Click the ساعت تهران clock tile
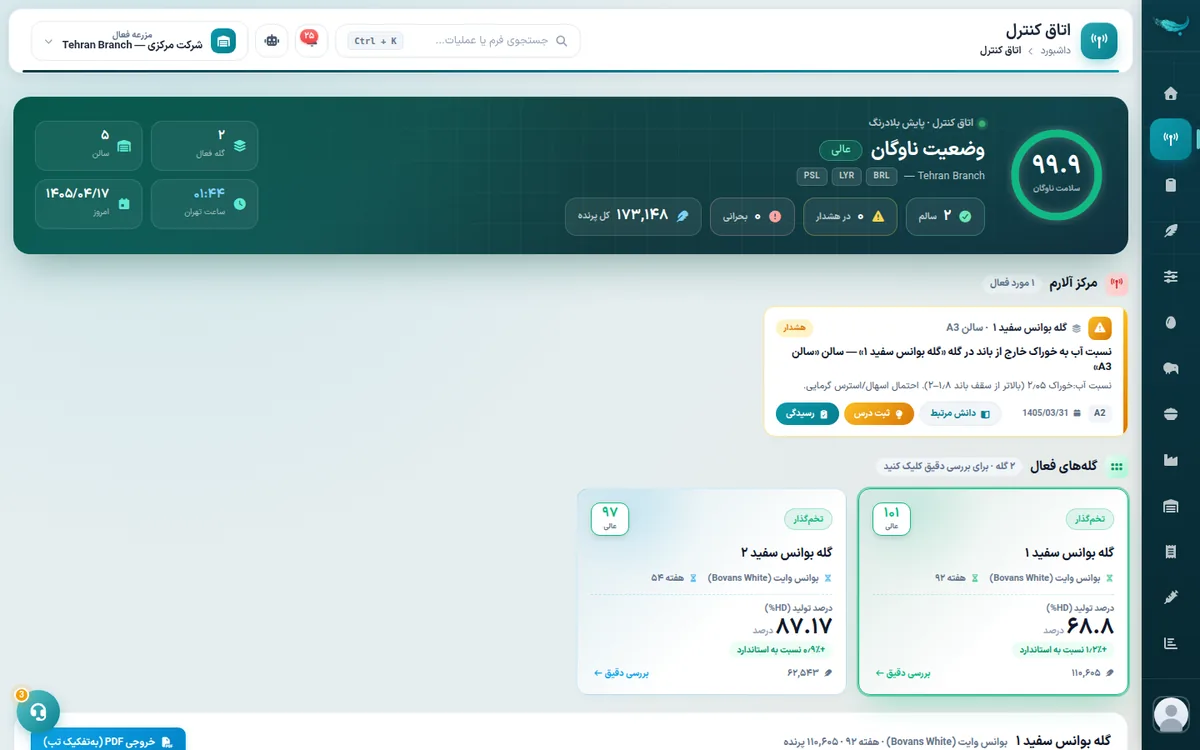Viewport: 1200px width, 750px height. pos(204,204)
